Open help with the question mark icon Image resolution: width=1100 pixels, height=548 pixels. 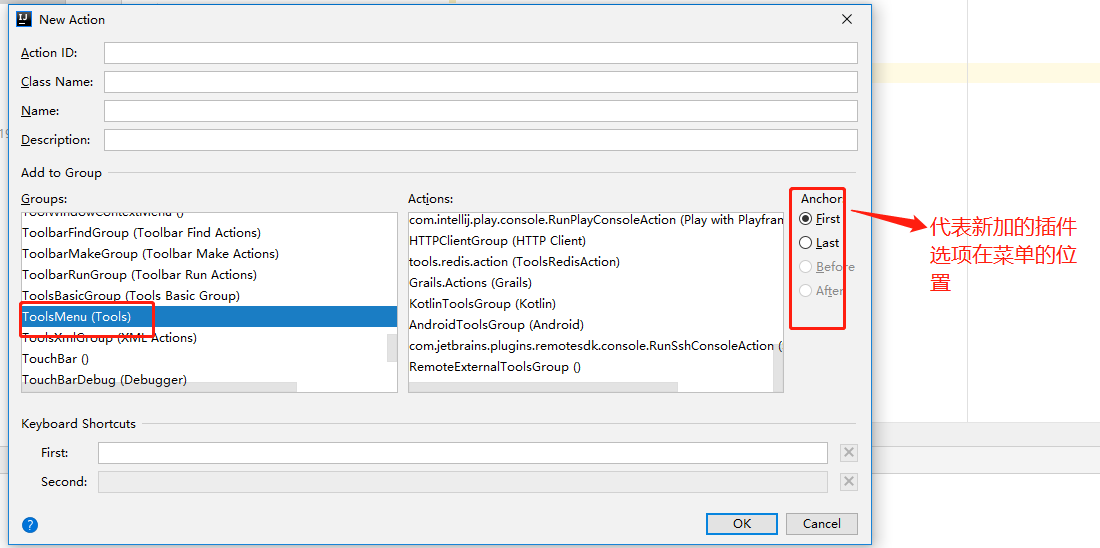point(30,525)
